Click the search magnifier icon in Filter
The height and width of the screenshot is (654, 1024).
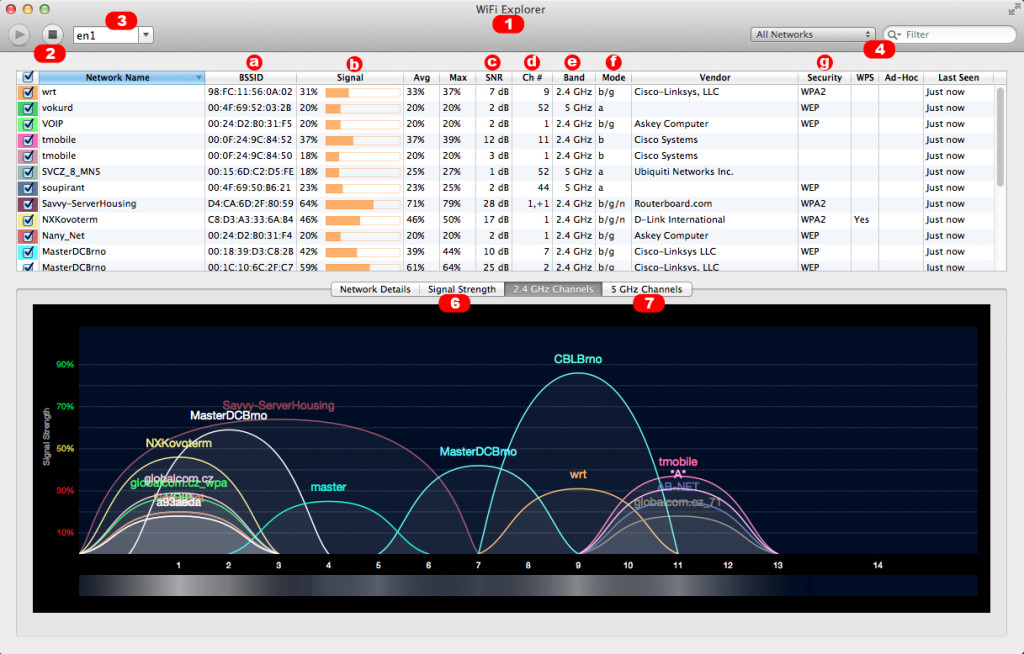892,35
